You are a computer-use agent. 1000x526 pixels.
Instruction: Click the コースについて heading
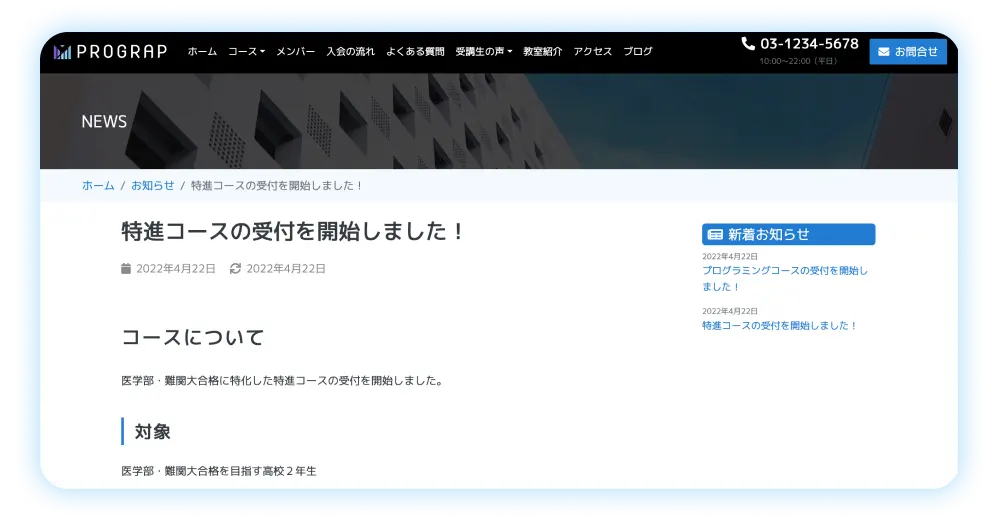193,337
